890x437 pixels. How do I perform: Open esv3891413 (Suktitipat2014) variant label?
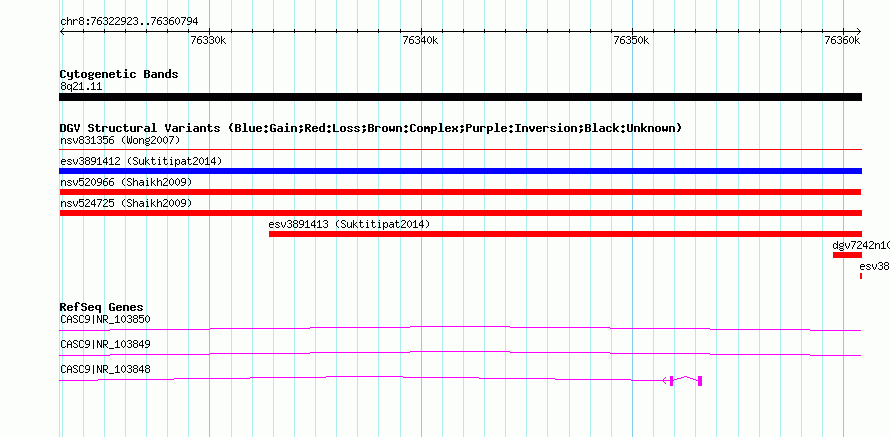point(349,224)
